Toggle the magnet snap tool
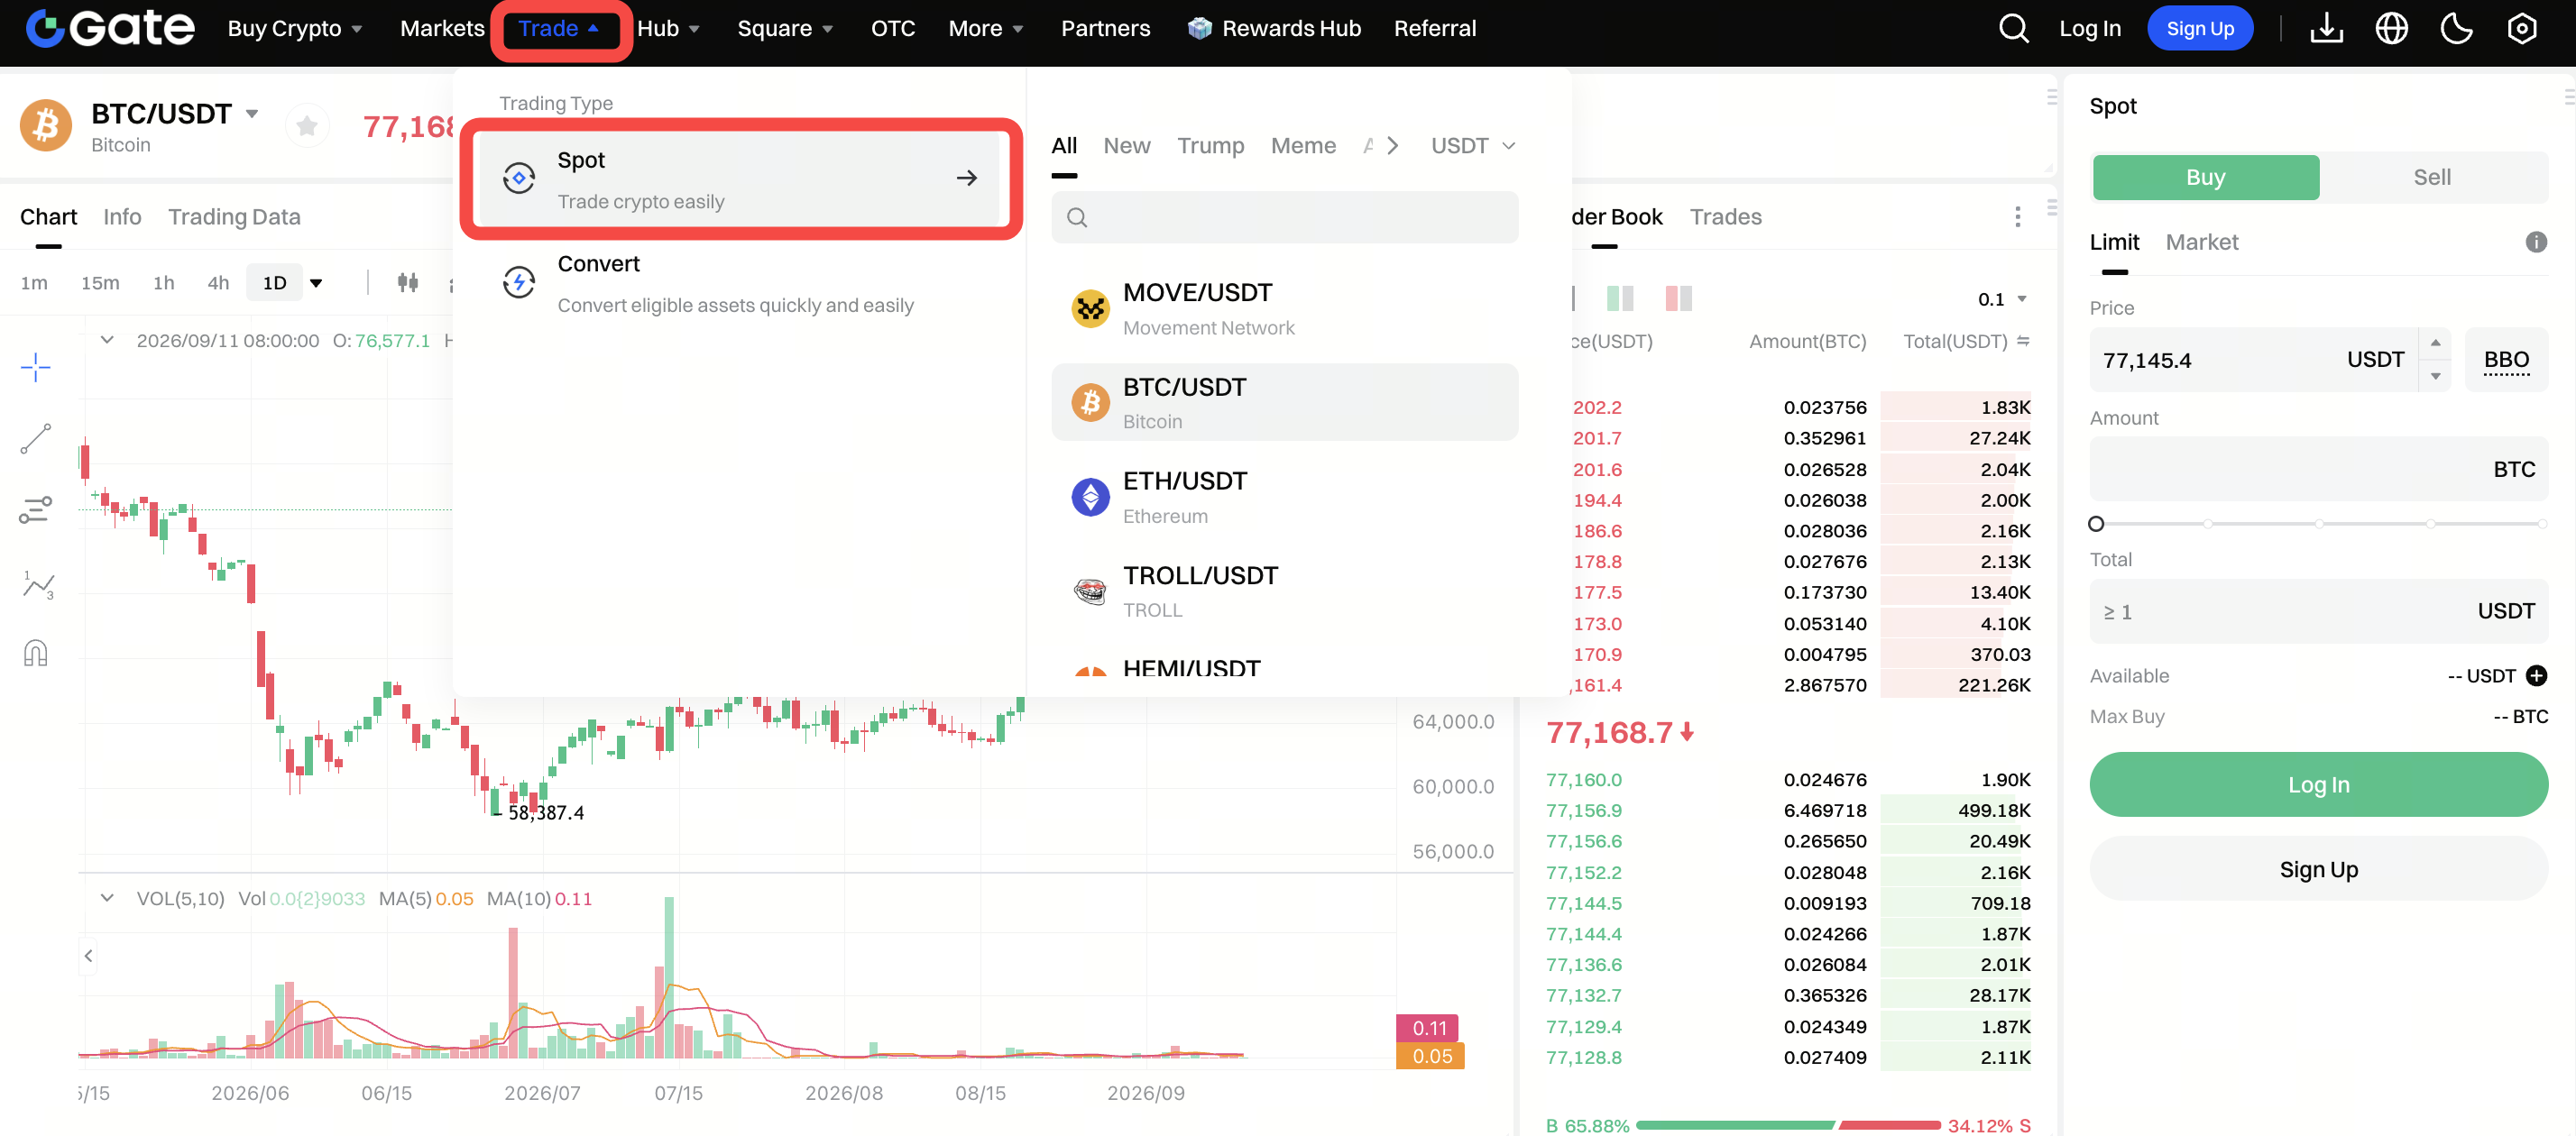The image size is (2576, 1136). [35, 653]
